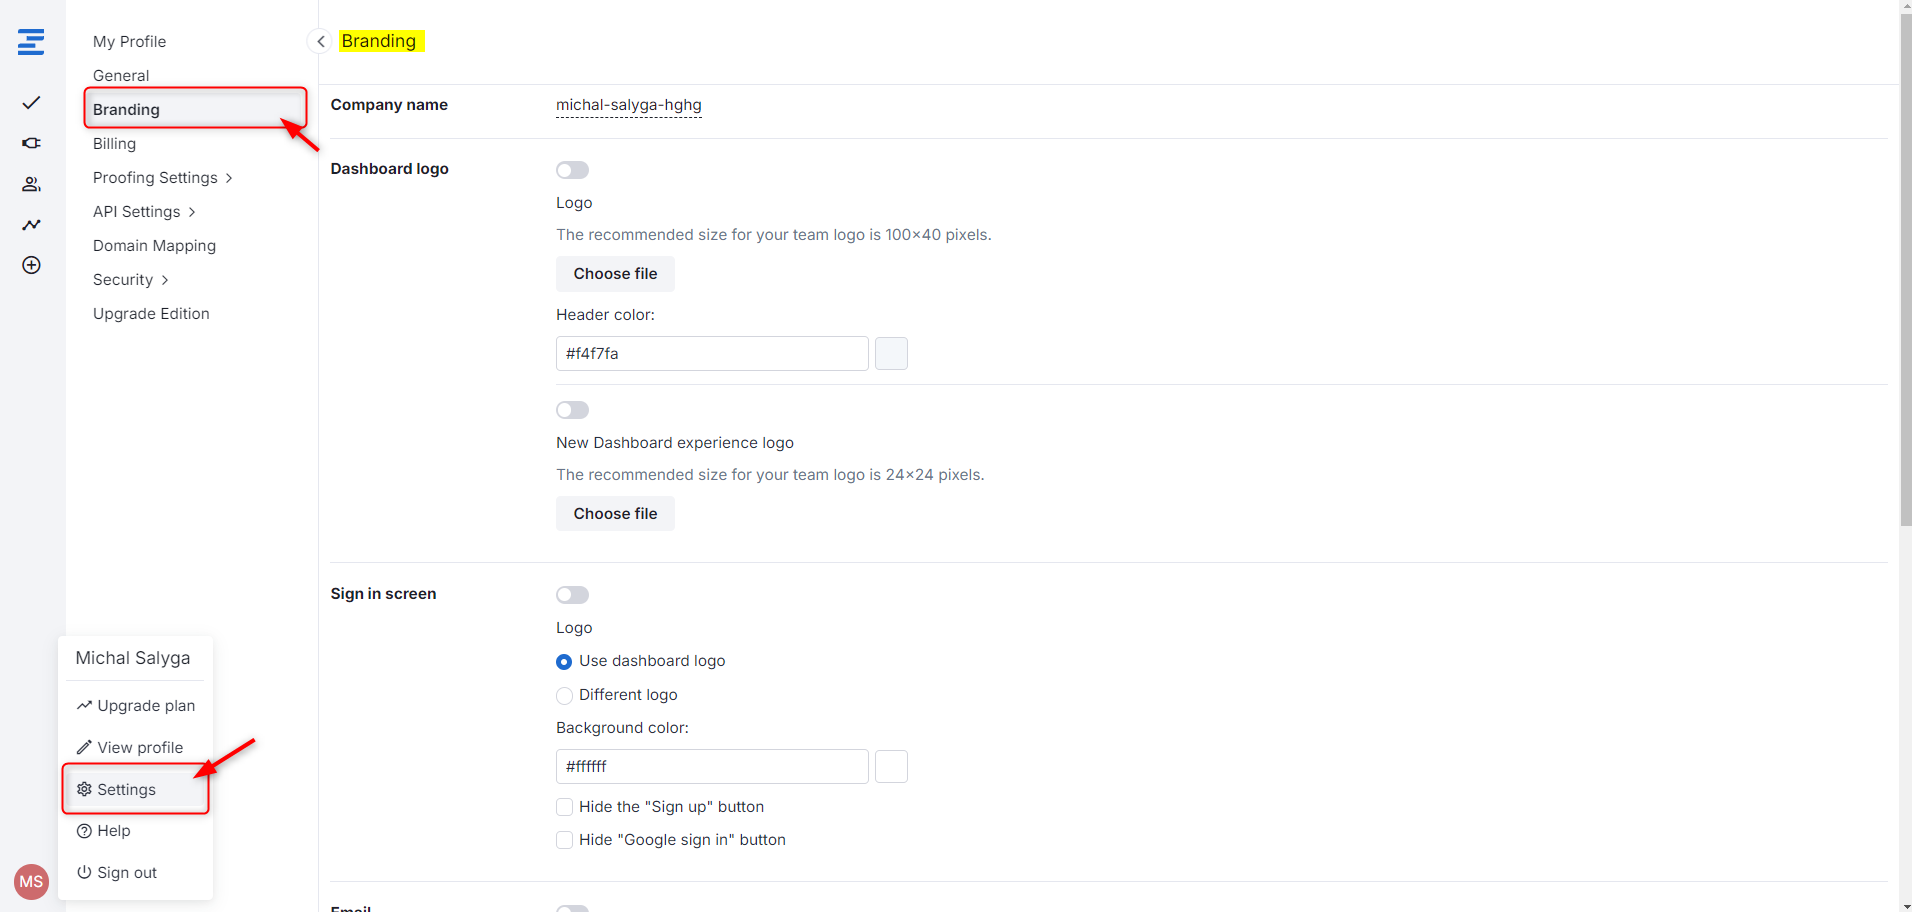The image size is (1912, 912).
Task: Open the integrations plug icon in sidebar
Action: (x=31, y=143)
